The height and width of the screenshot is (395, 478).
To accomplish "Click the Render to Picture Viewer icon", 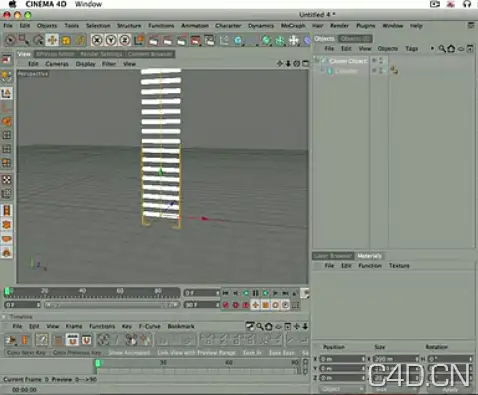I will pyautogui.click(x=195, y=40).
